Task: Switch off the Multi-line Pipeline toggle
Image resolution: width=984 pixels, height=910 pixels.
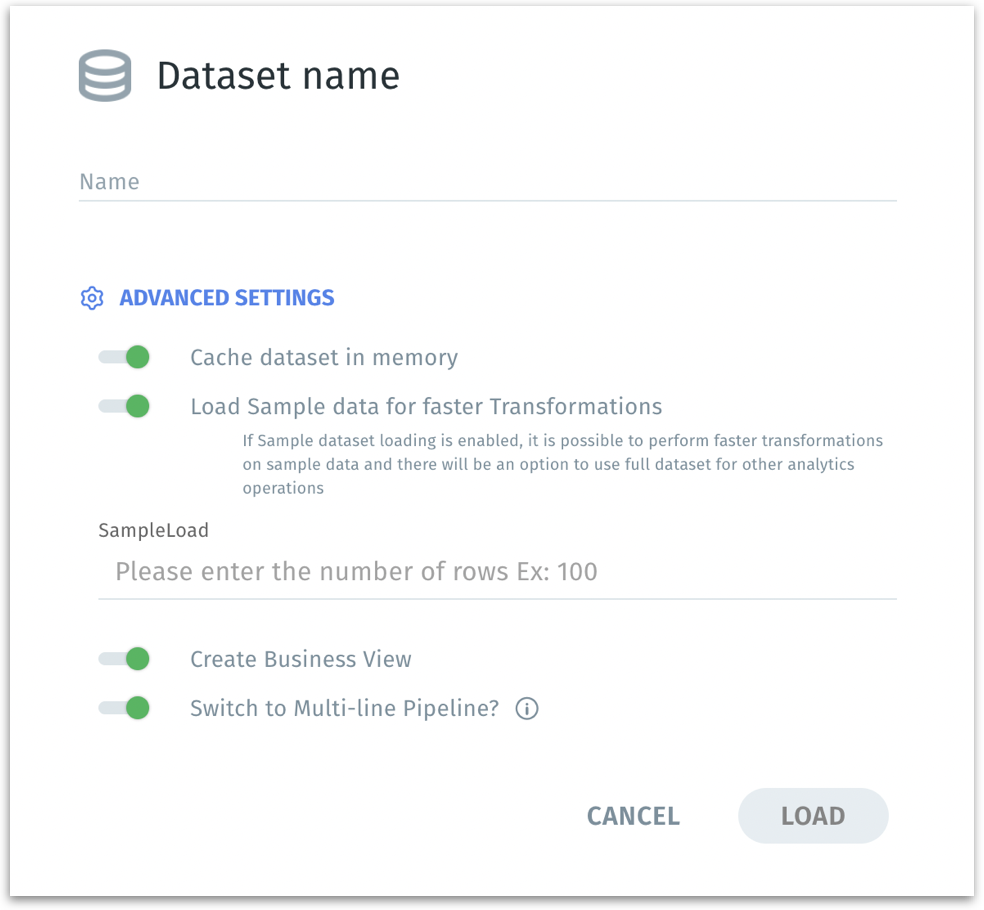Action: coord(125,708)
